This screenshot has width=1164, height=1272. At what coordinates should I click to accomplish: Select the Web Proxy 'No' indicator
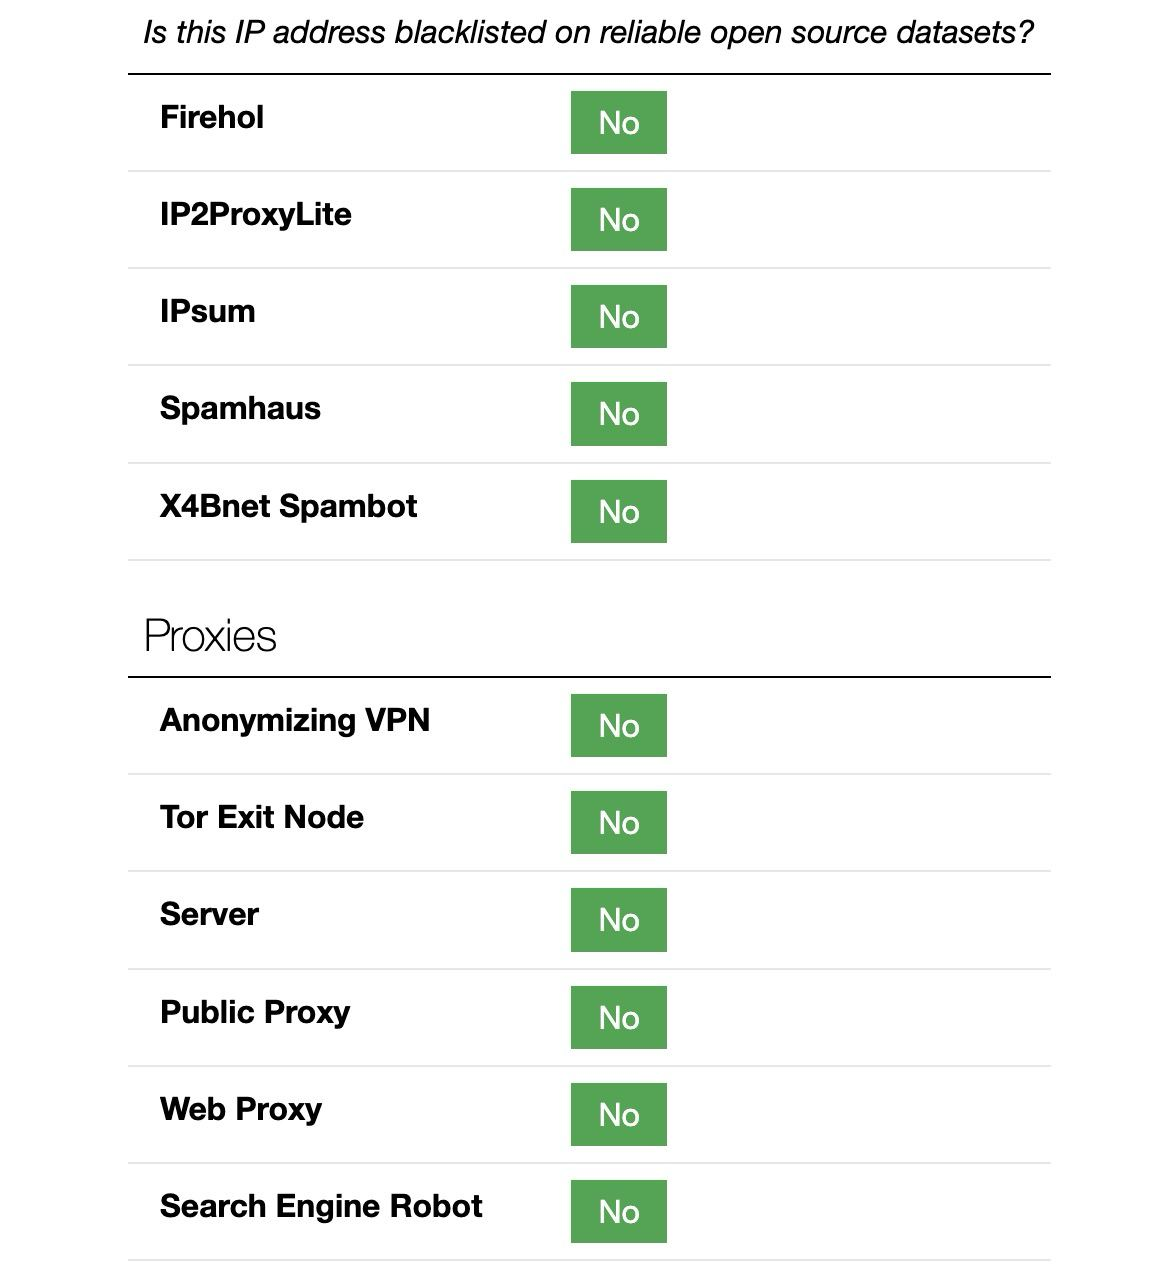pos(618,1114)
